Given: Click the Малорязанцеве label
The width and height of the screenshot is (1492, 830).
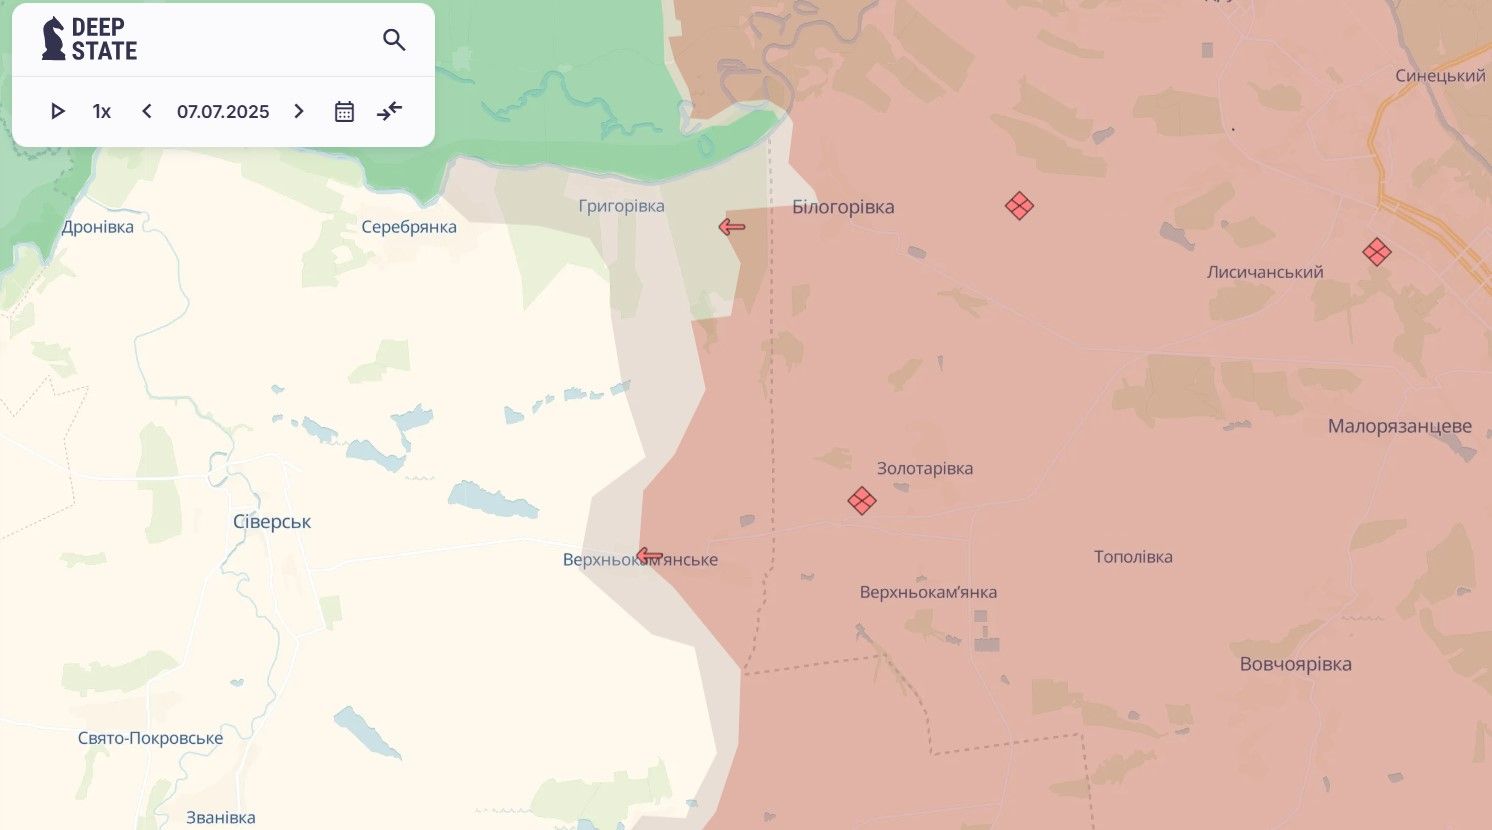Looking at the screenshot, I should coord(1399,426).
